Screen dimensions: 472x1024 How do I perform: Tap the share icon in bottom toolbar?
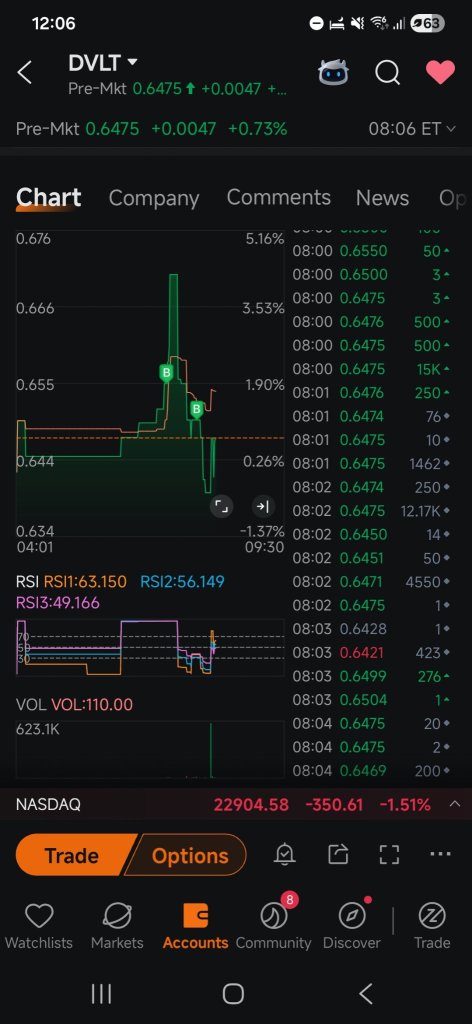(x=338, y=854)
